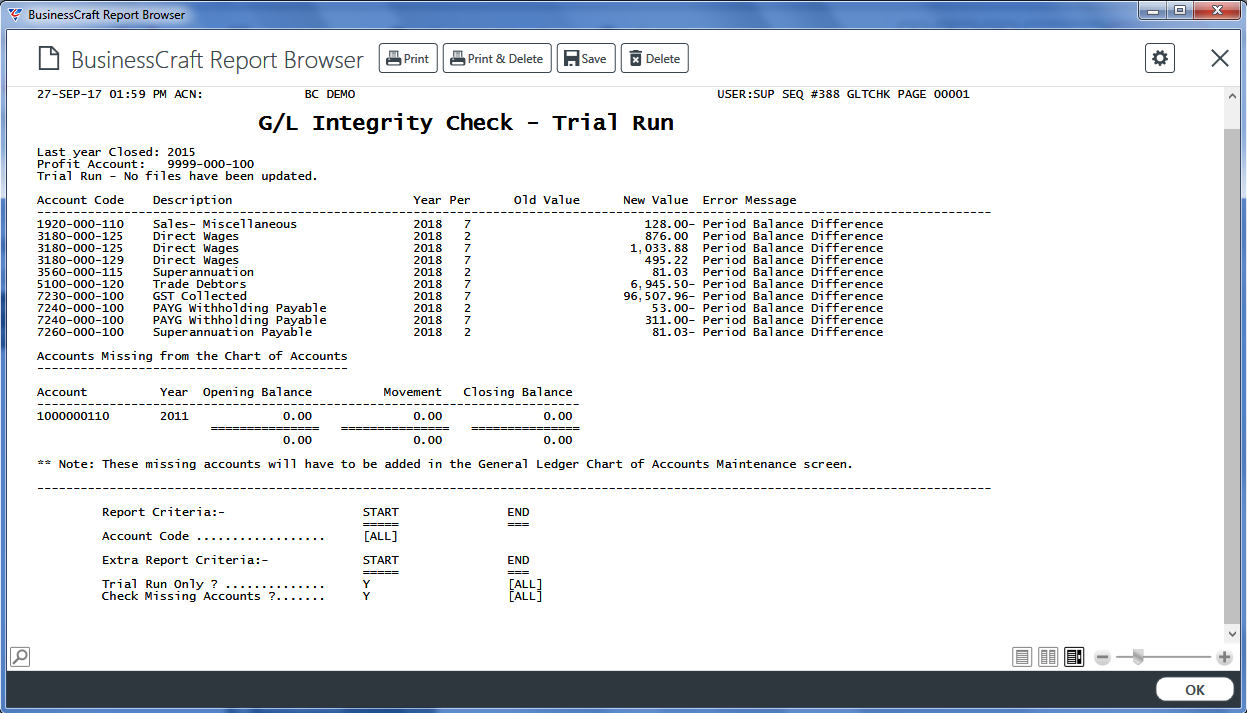Click the 'Error Message' column header

click(750, 200)
